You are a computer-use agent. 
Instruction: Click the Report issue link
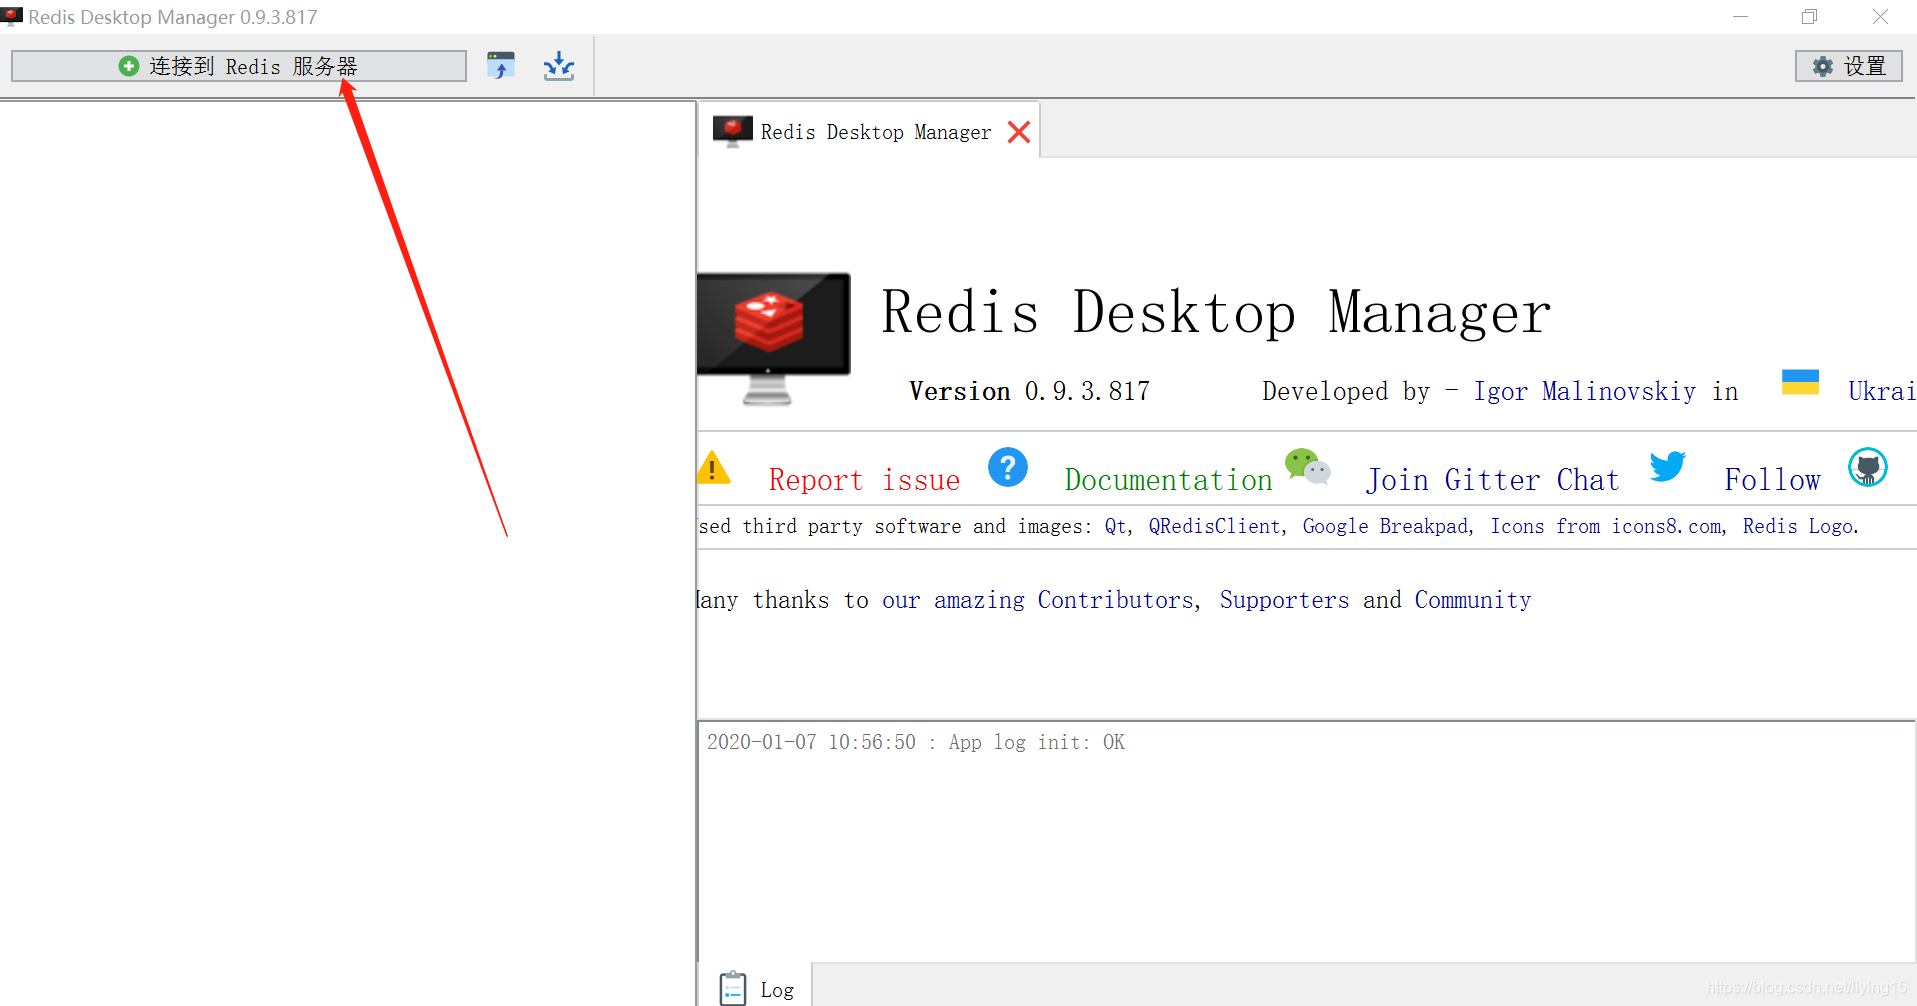(864, 480)
